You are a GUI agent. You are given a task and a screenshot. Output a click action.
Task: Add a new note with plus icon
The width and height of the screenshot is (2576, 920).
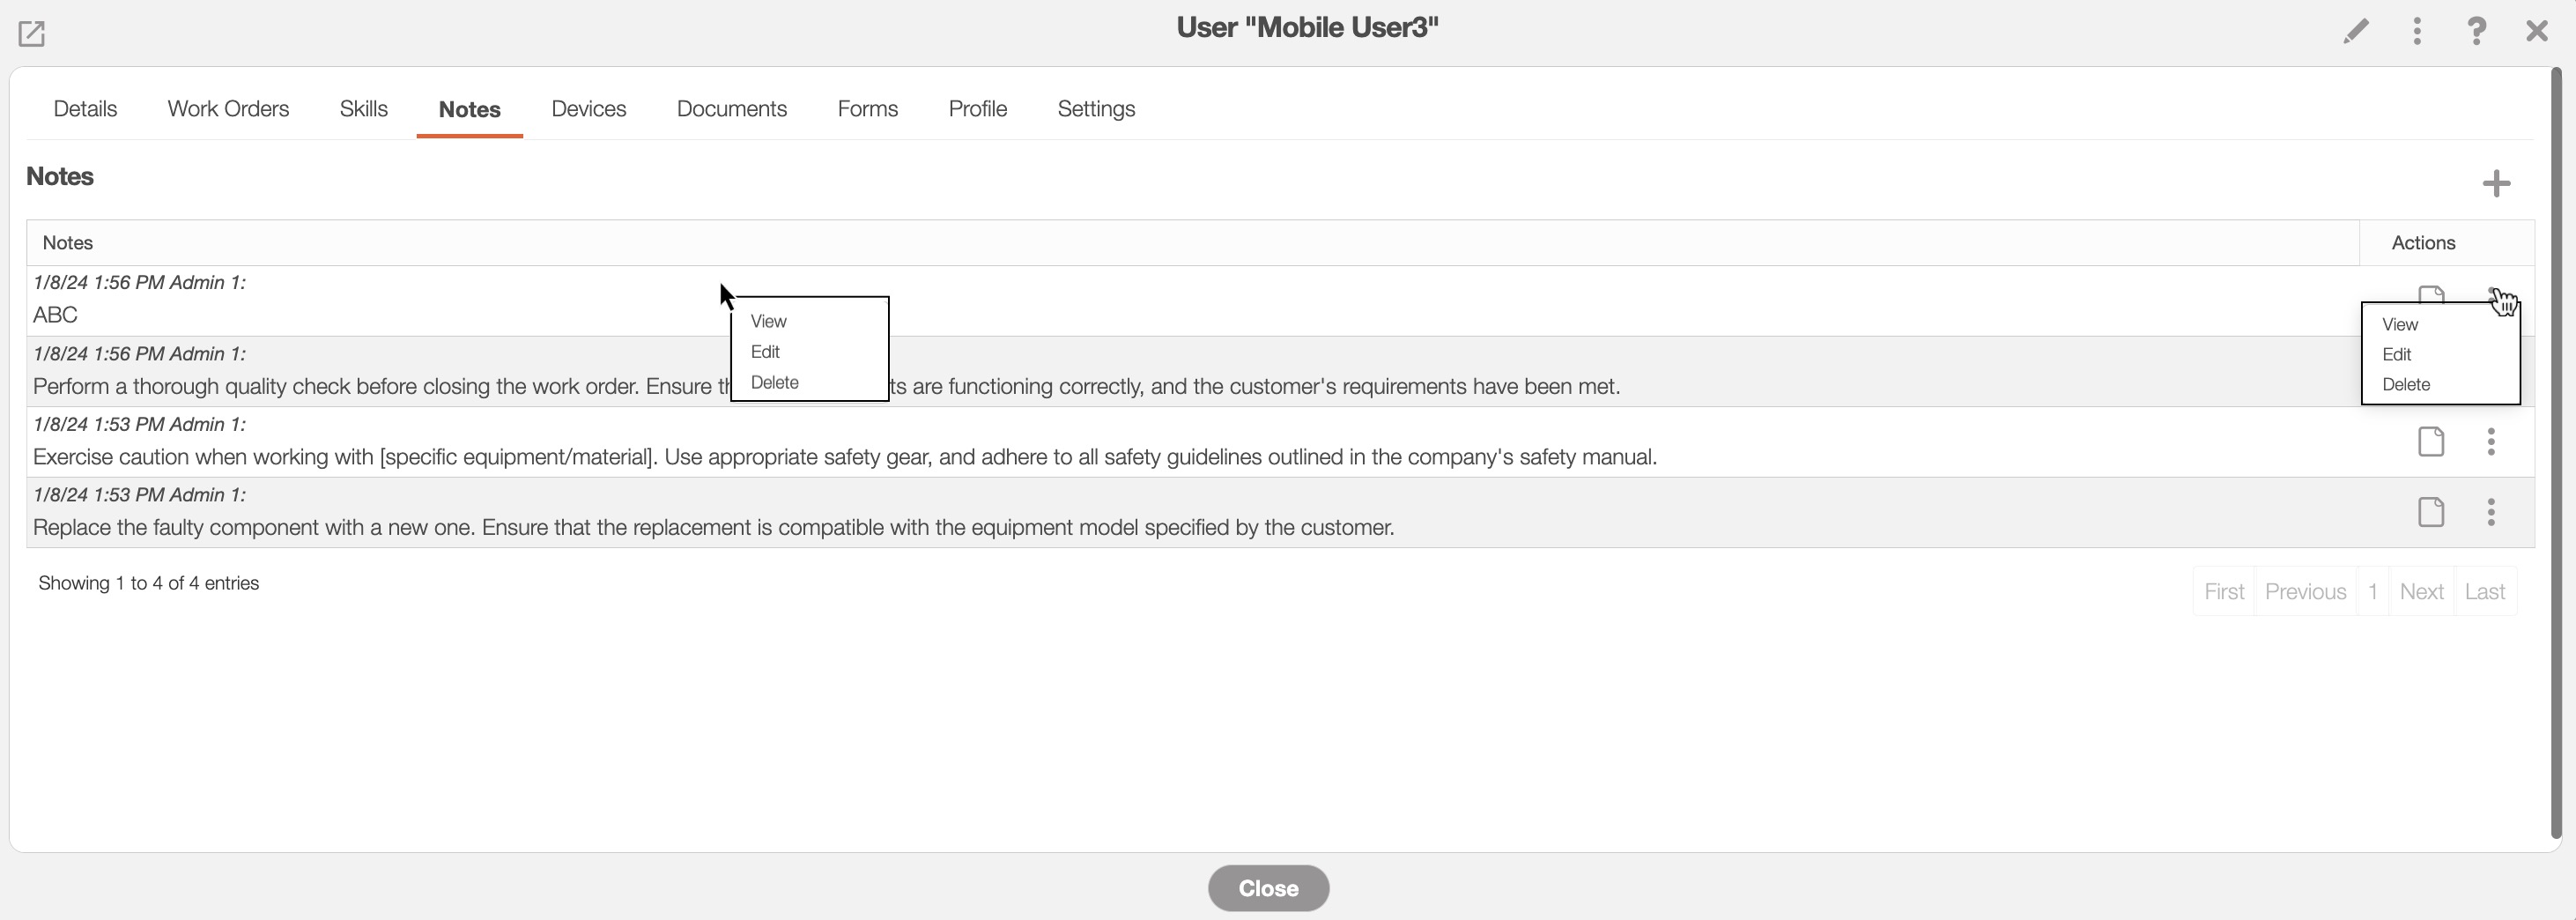(2496, 183)
